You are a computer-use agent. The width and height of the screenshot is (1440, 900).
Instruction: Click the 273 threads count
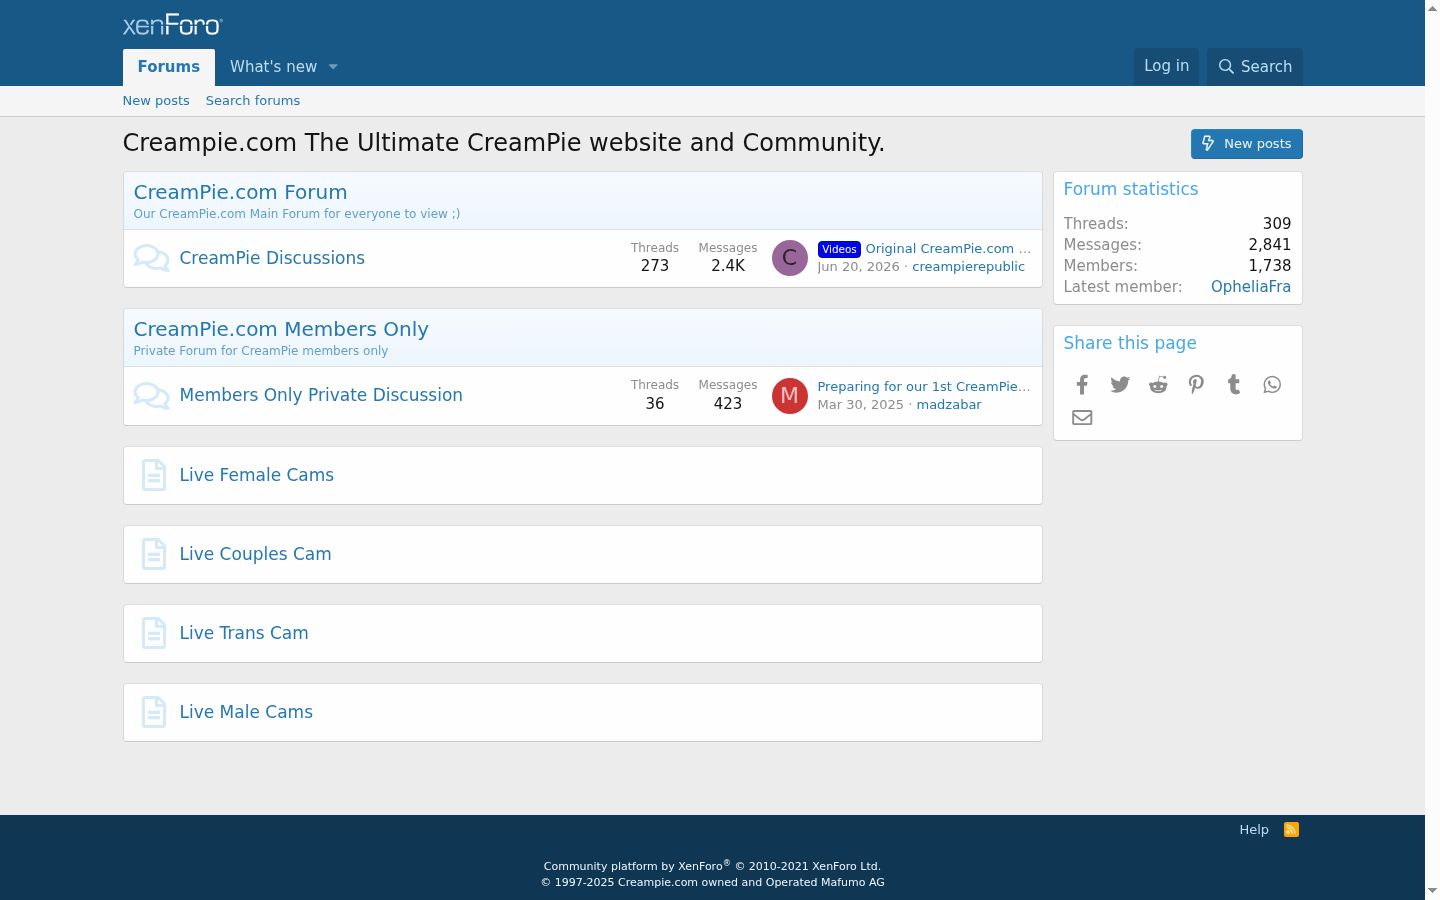tap(655, 266)
